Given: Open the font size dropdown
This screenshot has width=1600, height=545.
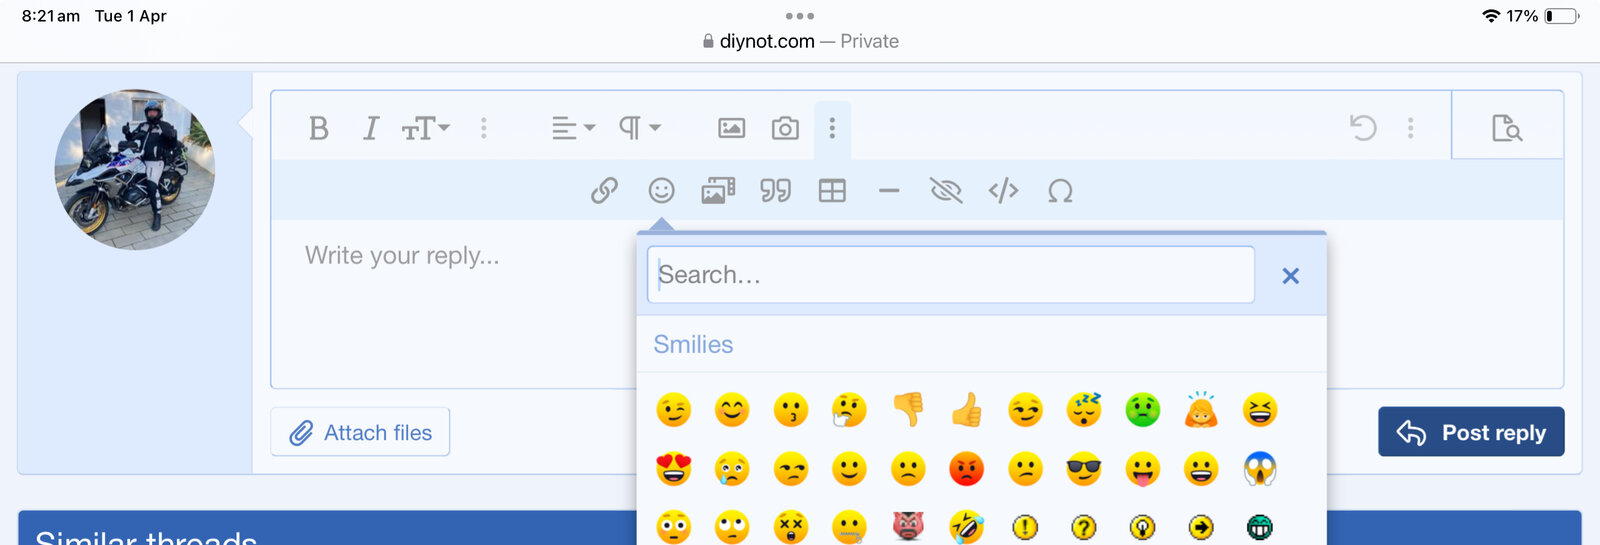Looking at the screenshot, I should (x=426, y=128).
